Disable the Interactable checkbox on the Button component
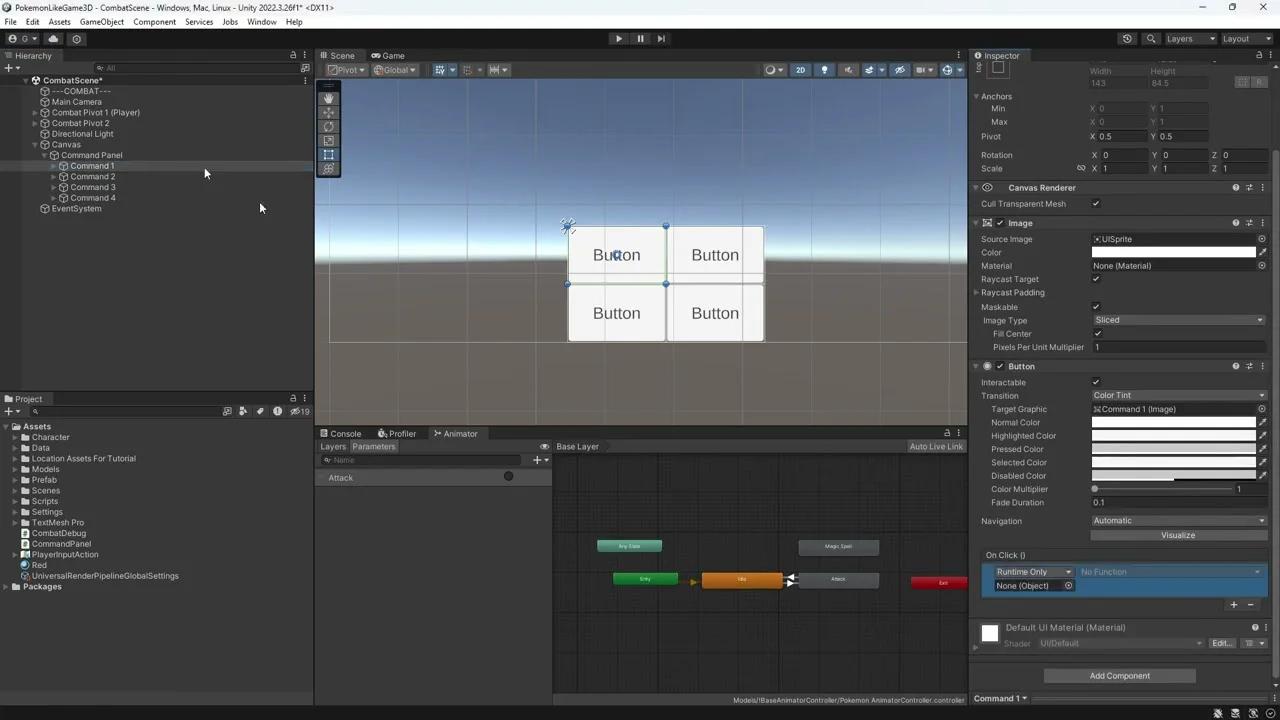 point(1095,382)
